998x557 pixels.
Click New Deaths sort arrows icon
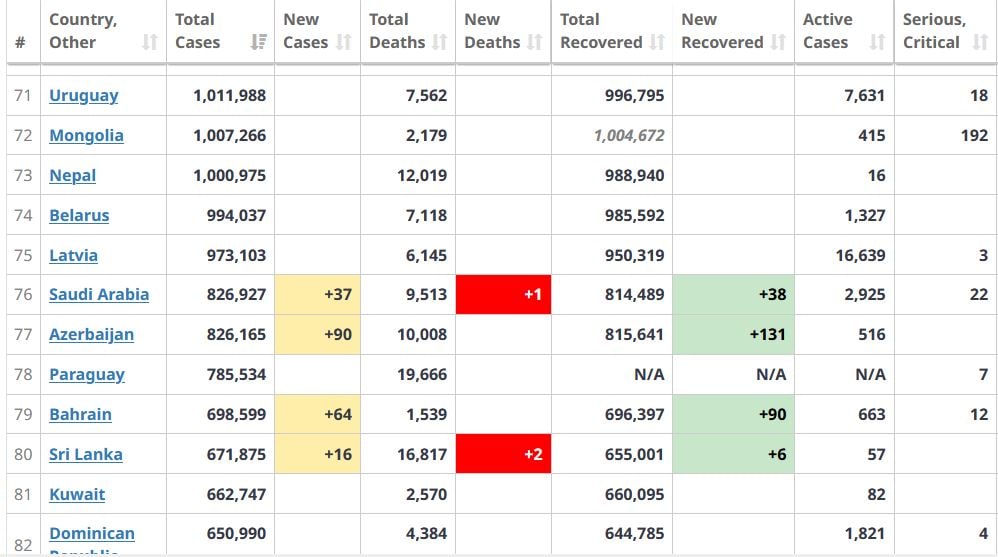click(535, 42)
